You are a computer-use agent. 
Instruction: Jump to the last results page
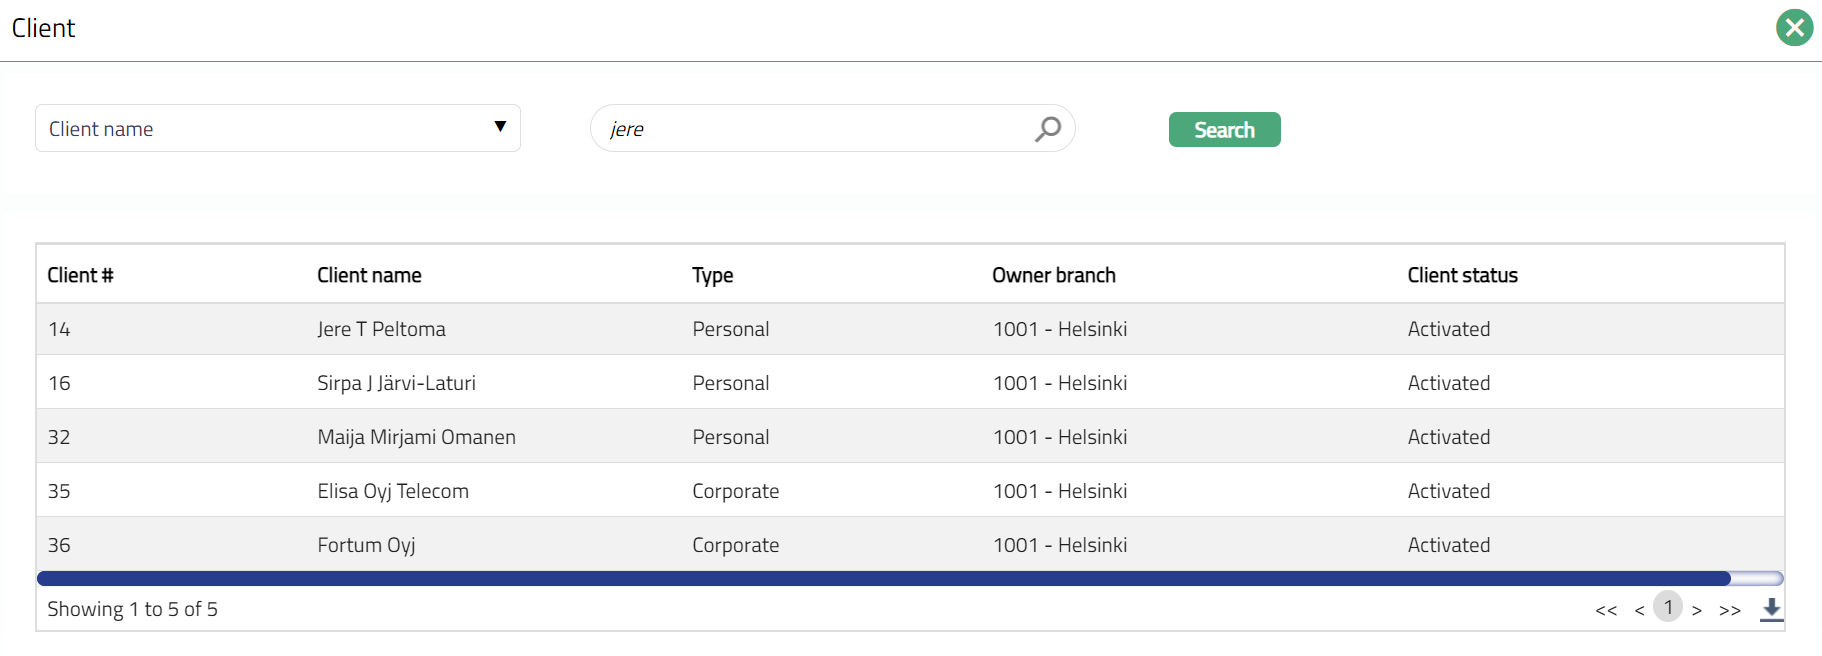pos(1730,610)
